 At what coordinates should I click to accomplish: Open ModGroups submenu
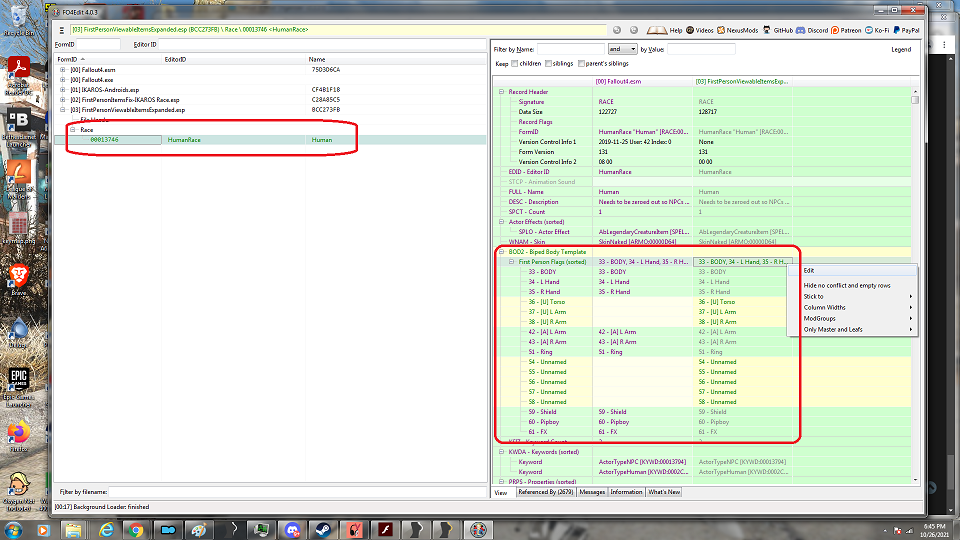click(x=852, y=318)
